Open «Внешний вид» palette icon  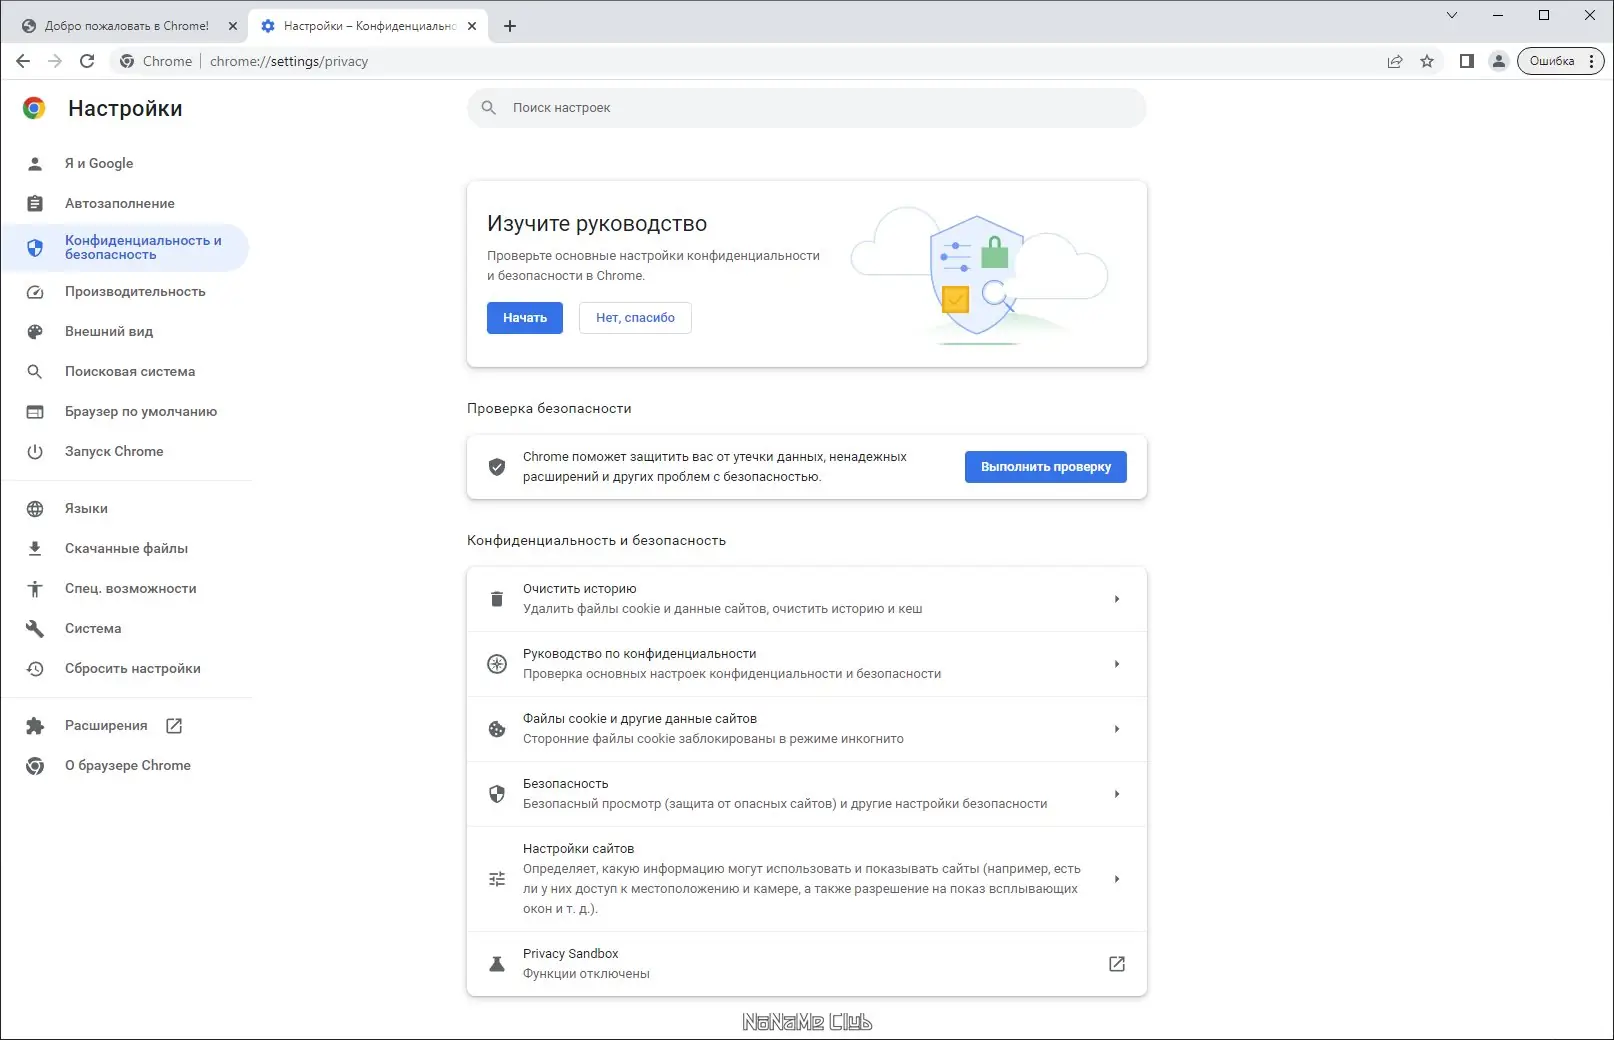point(35,331)
